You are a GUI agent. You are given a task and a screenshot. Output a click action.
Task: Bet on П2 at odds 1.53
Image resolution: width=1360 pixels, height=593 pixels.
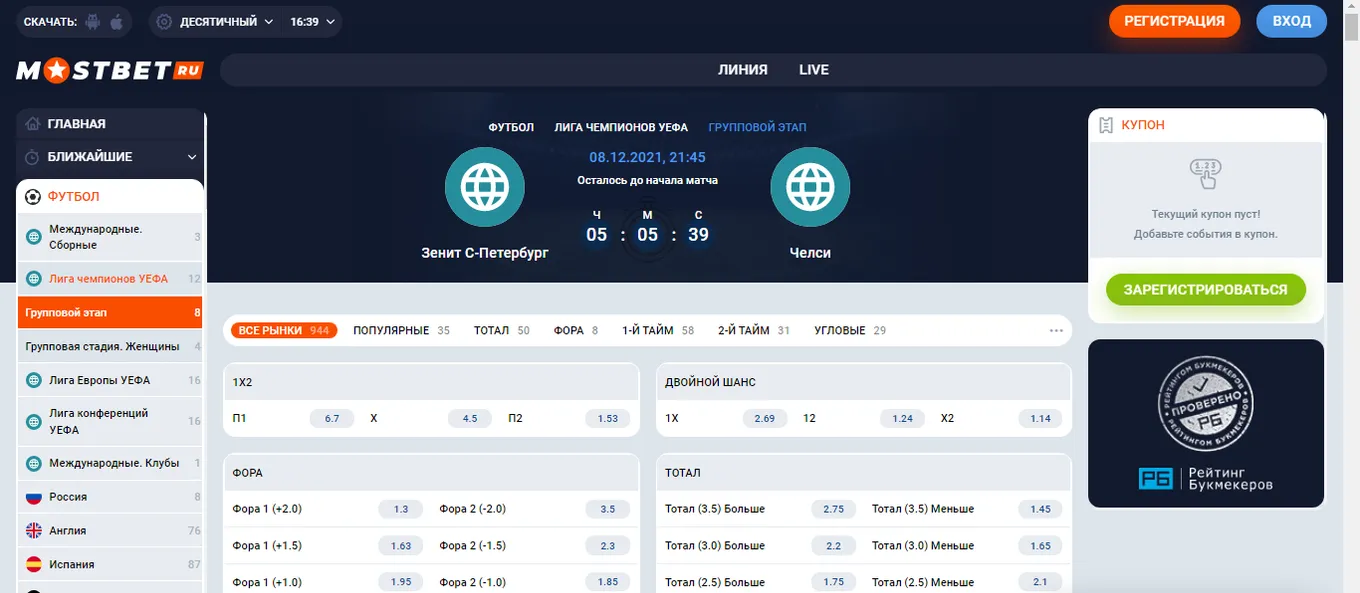tap(608, 419)
